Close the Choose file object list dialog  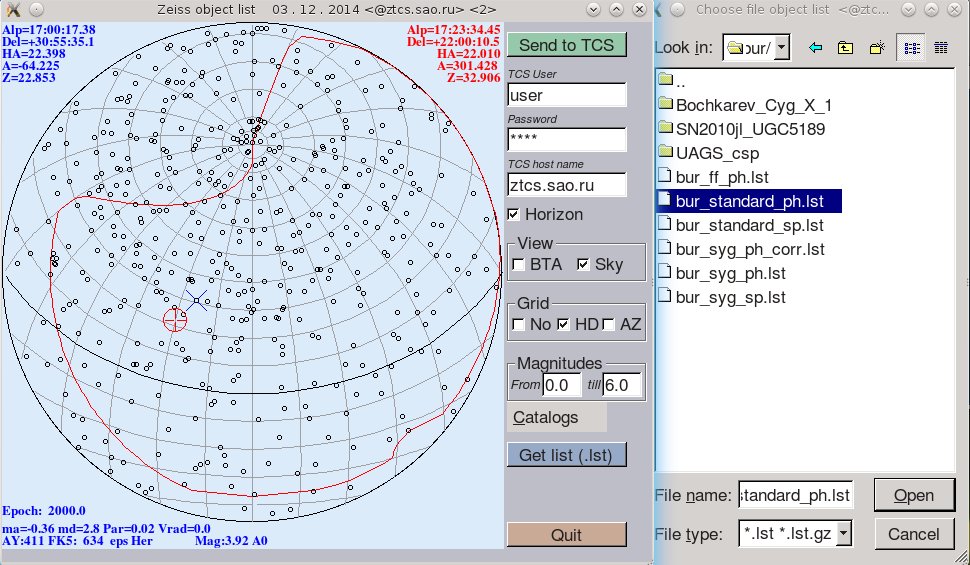[955, 9]
